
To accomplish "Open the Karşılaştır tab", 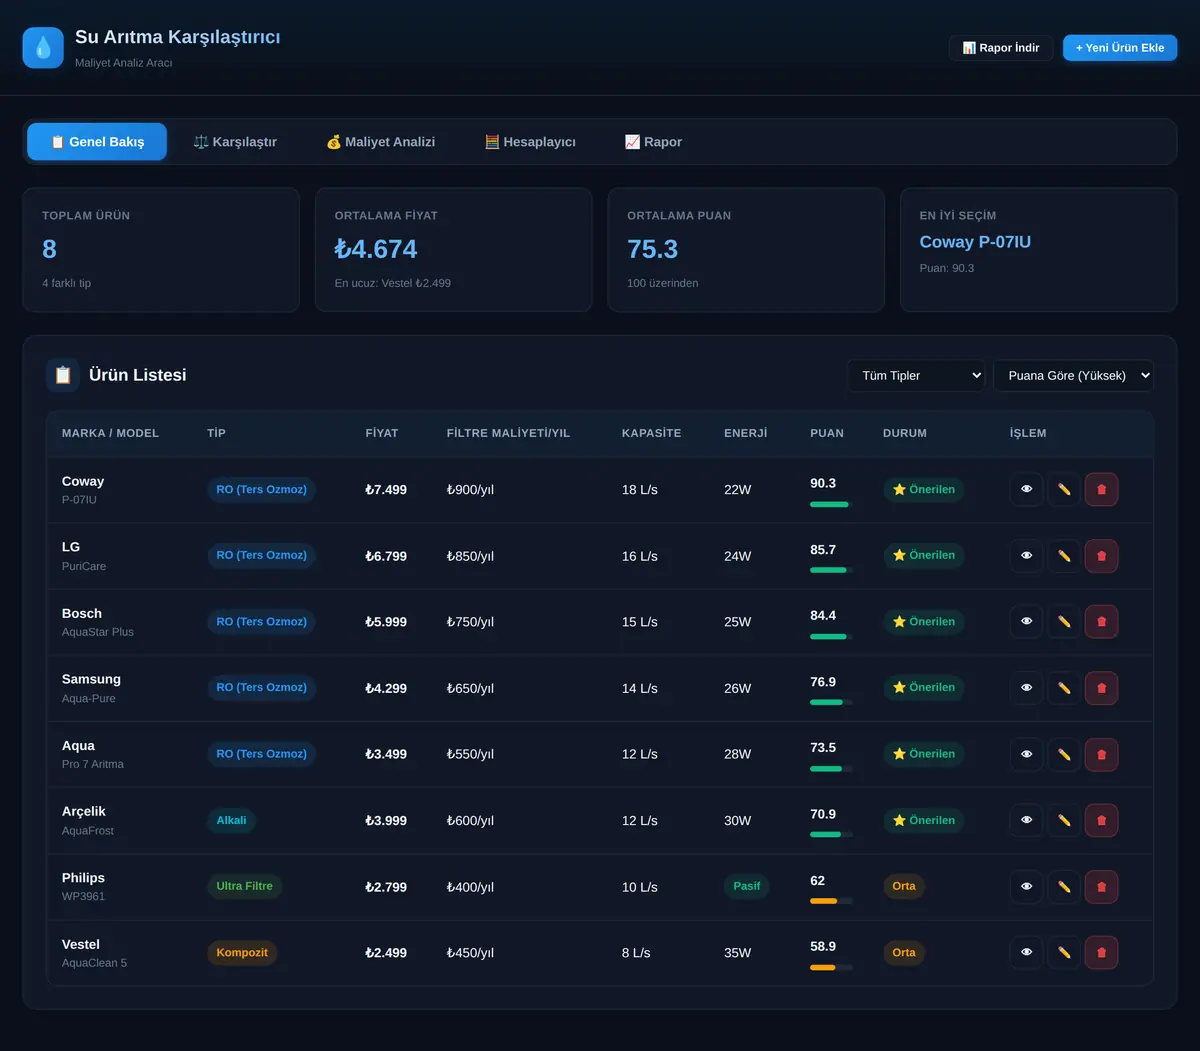I will pos(235,142).
